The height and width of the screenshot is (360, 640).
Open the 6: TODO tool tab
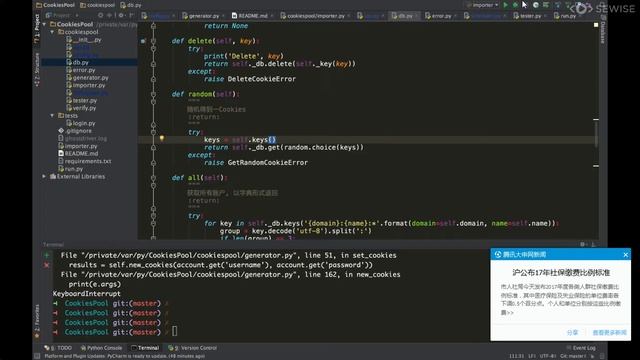[x=58, y=348]
